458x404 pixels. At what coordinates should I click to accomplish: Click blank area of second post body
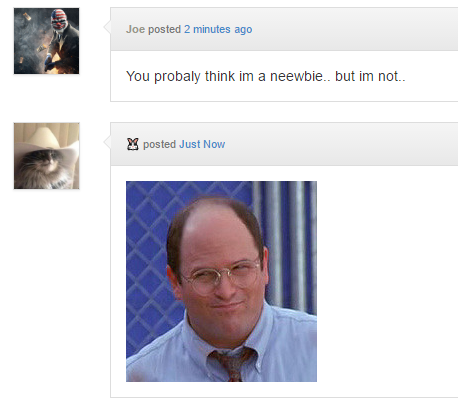pos(387,281)
